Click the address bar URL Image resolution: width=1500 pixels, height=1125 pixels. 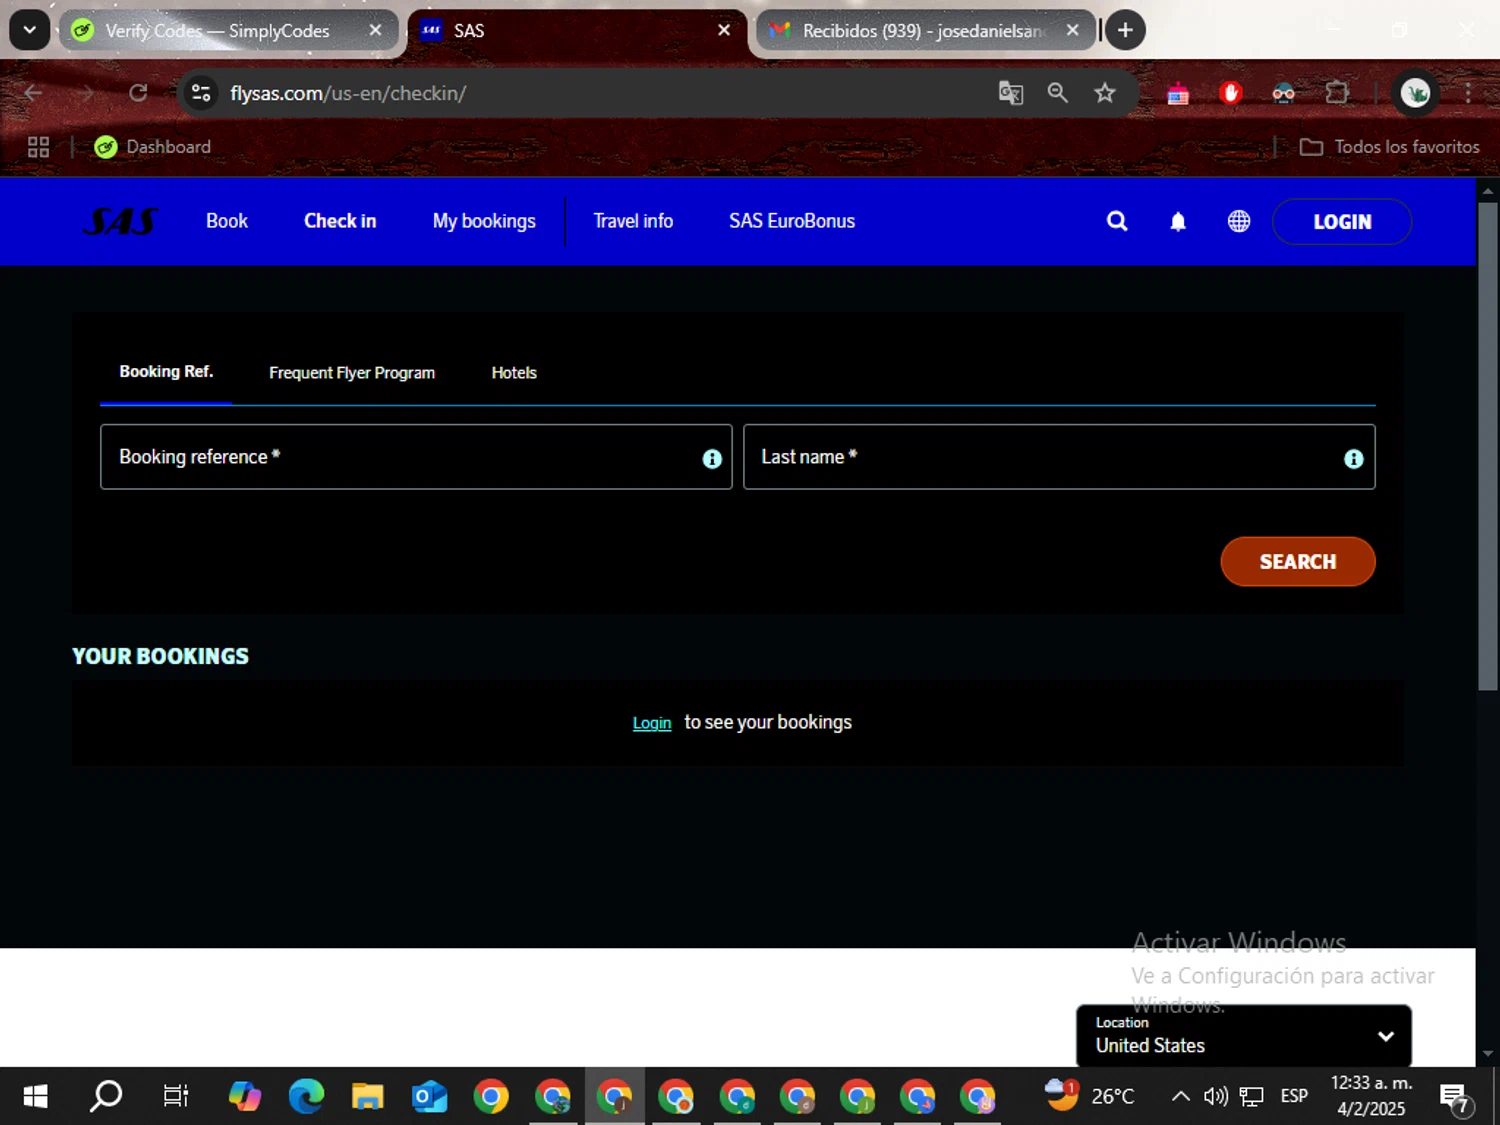348,93
